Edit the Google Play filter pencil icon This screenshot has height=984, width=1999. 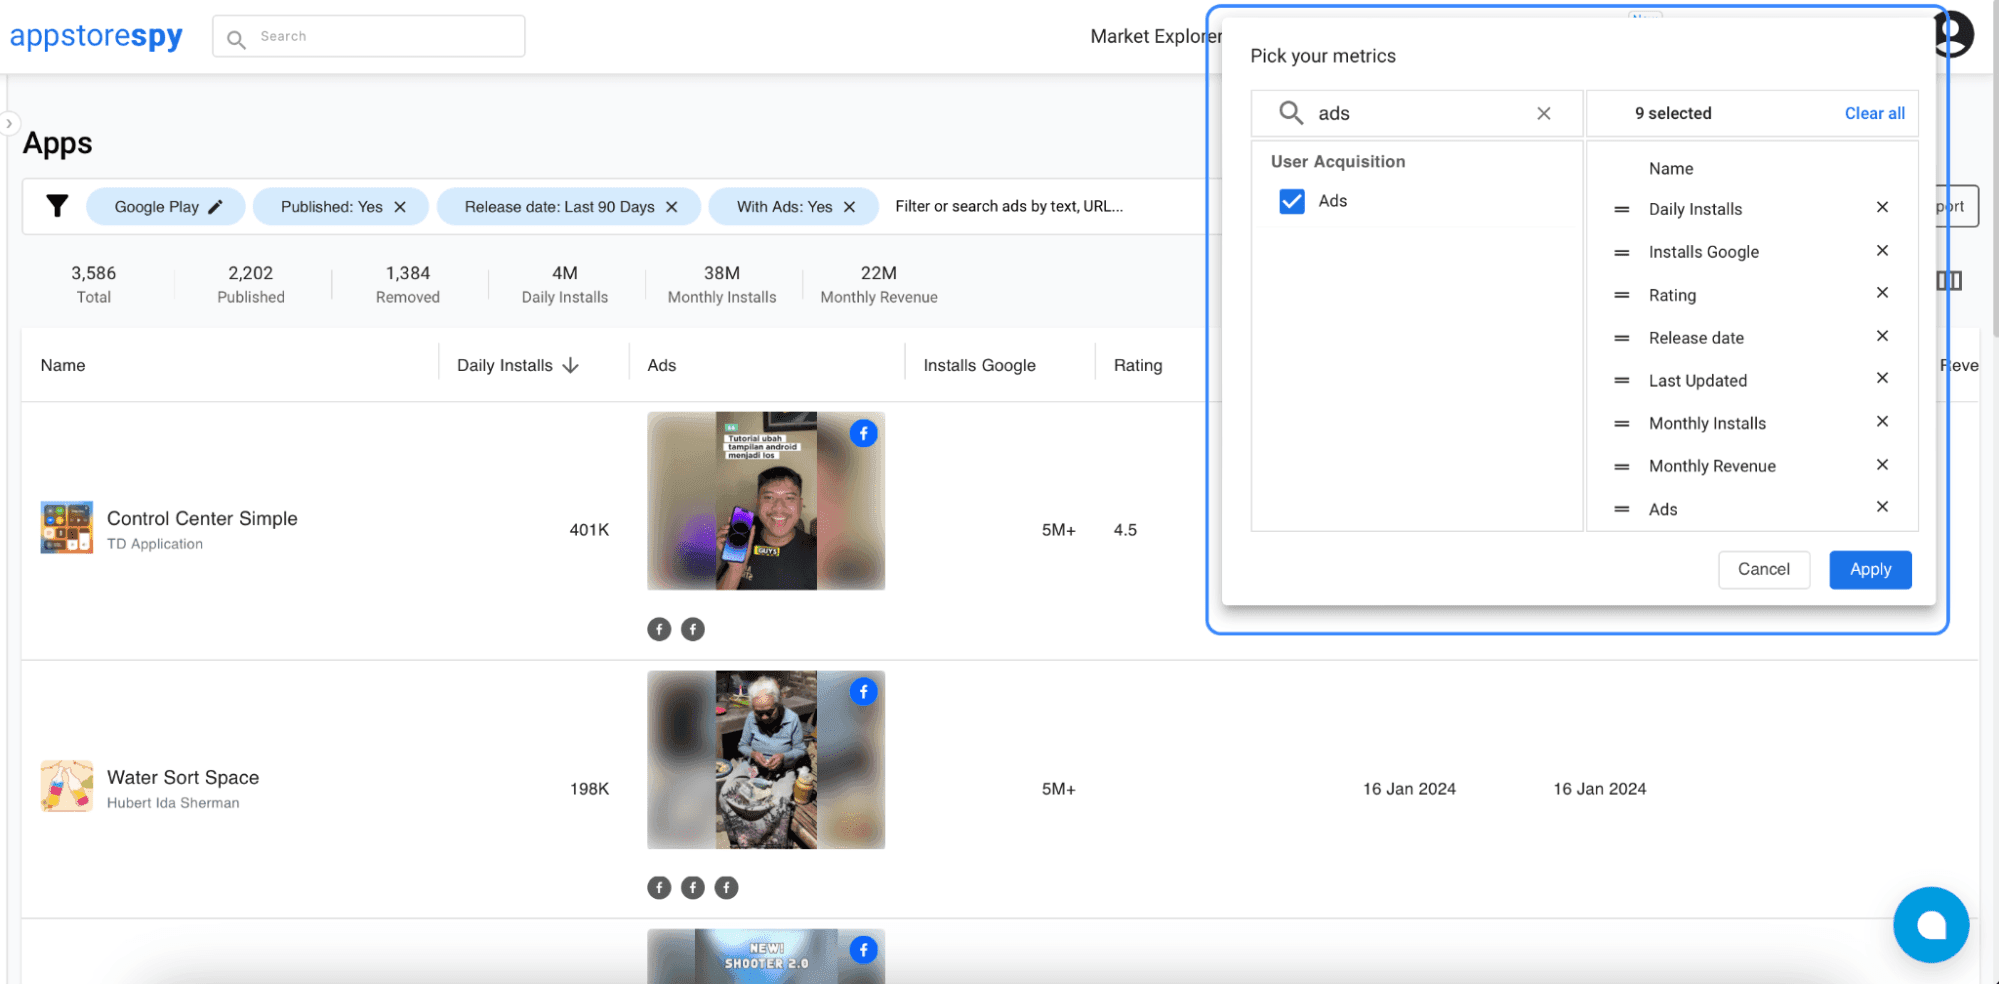[215, 207]
